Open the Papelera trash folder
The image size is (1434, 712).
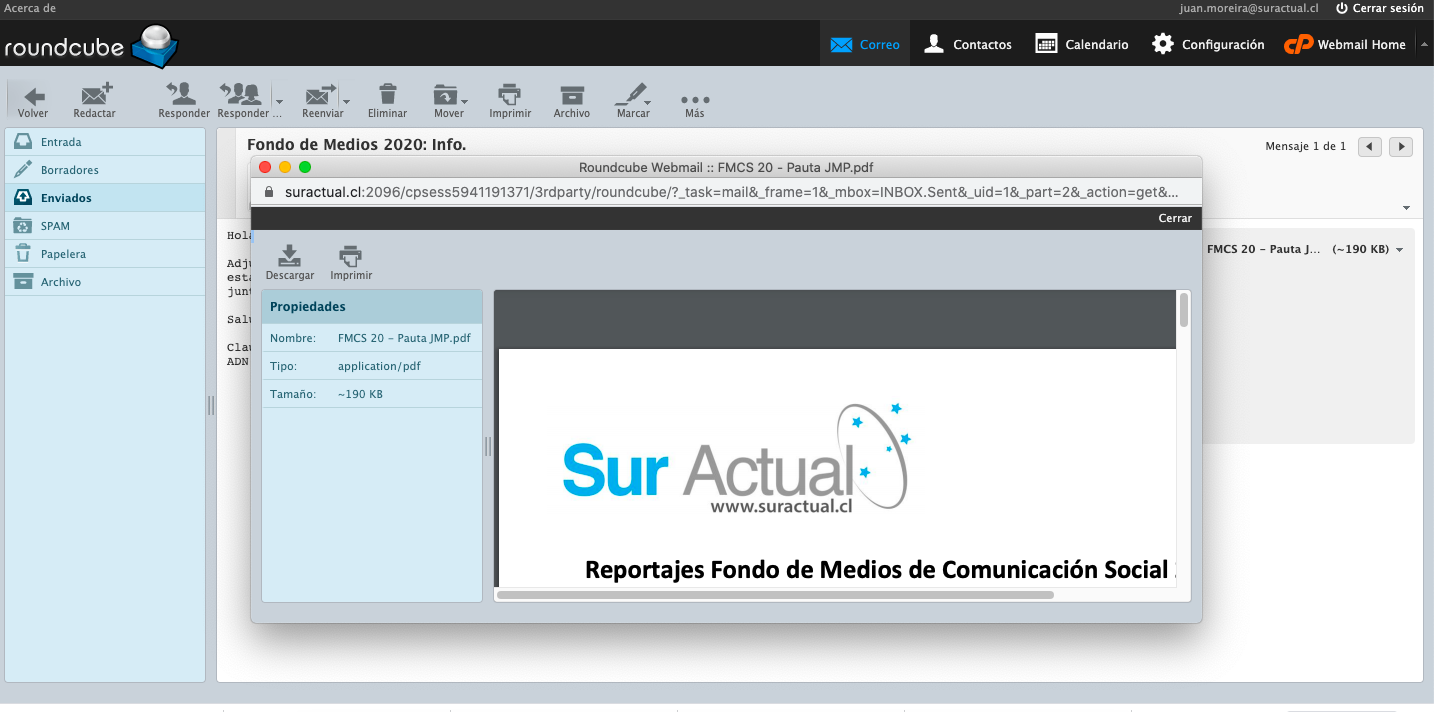click(x=105, y=254)
